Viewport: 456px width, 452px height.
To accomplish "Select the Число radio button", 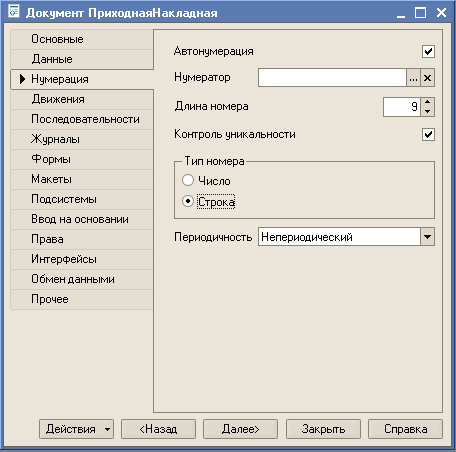I will click(x=188, y=180).
